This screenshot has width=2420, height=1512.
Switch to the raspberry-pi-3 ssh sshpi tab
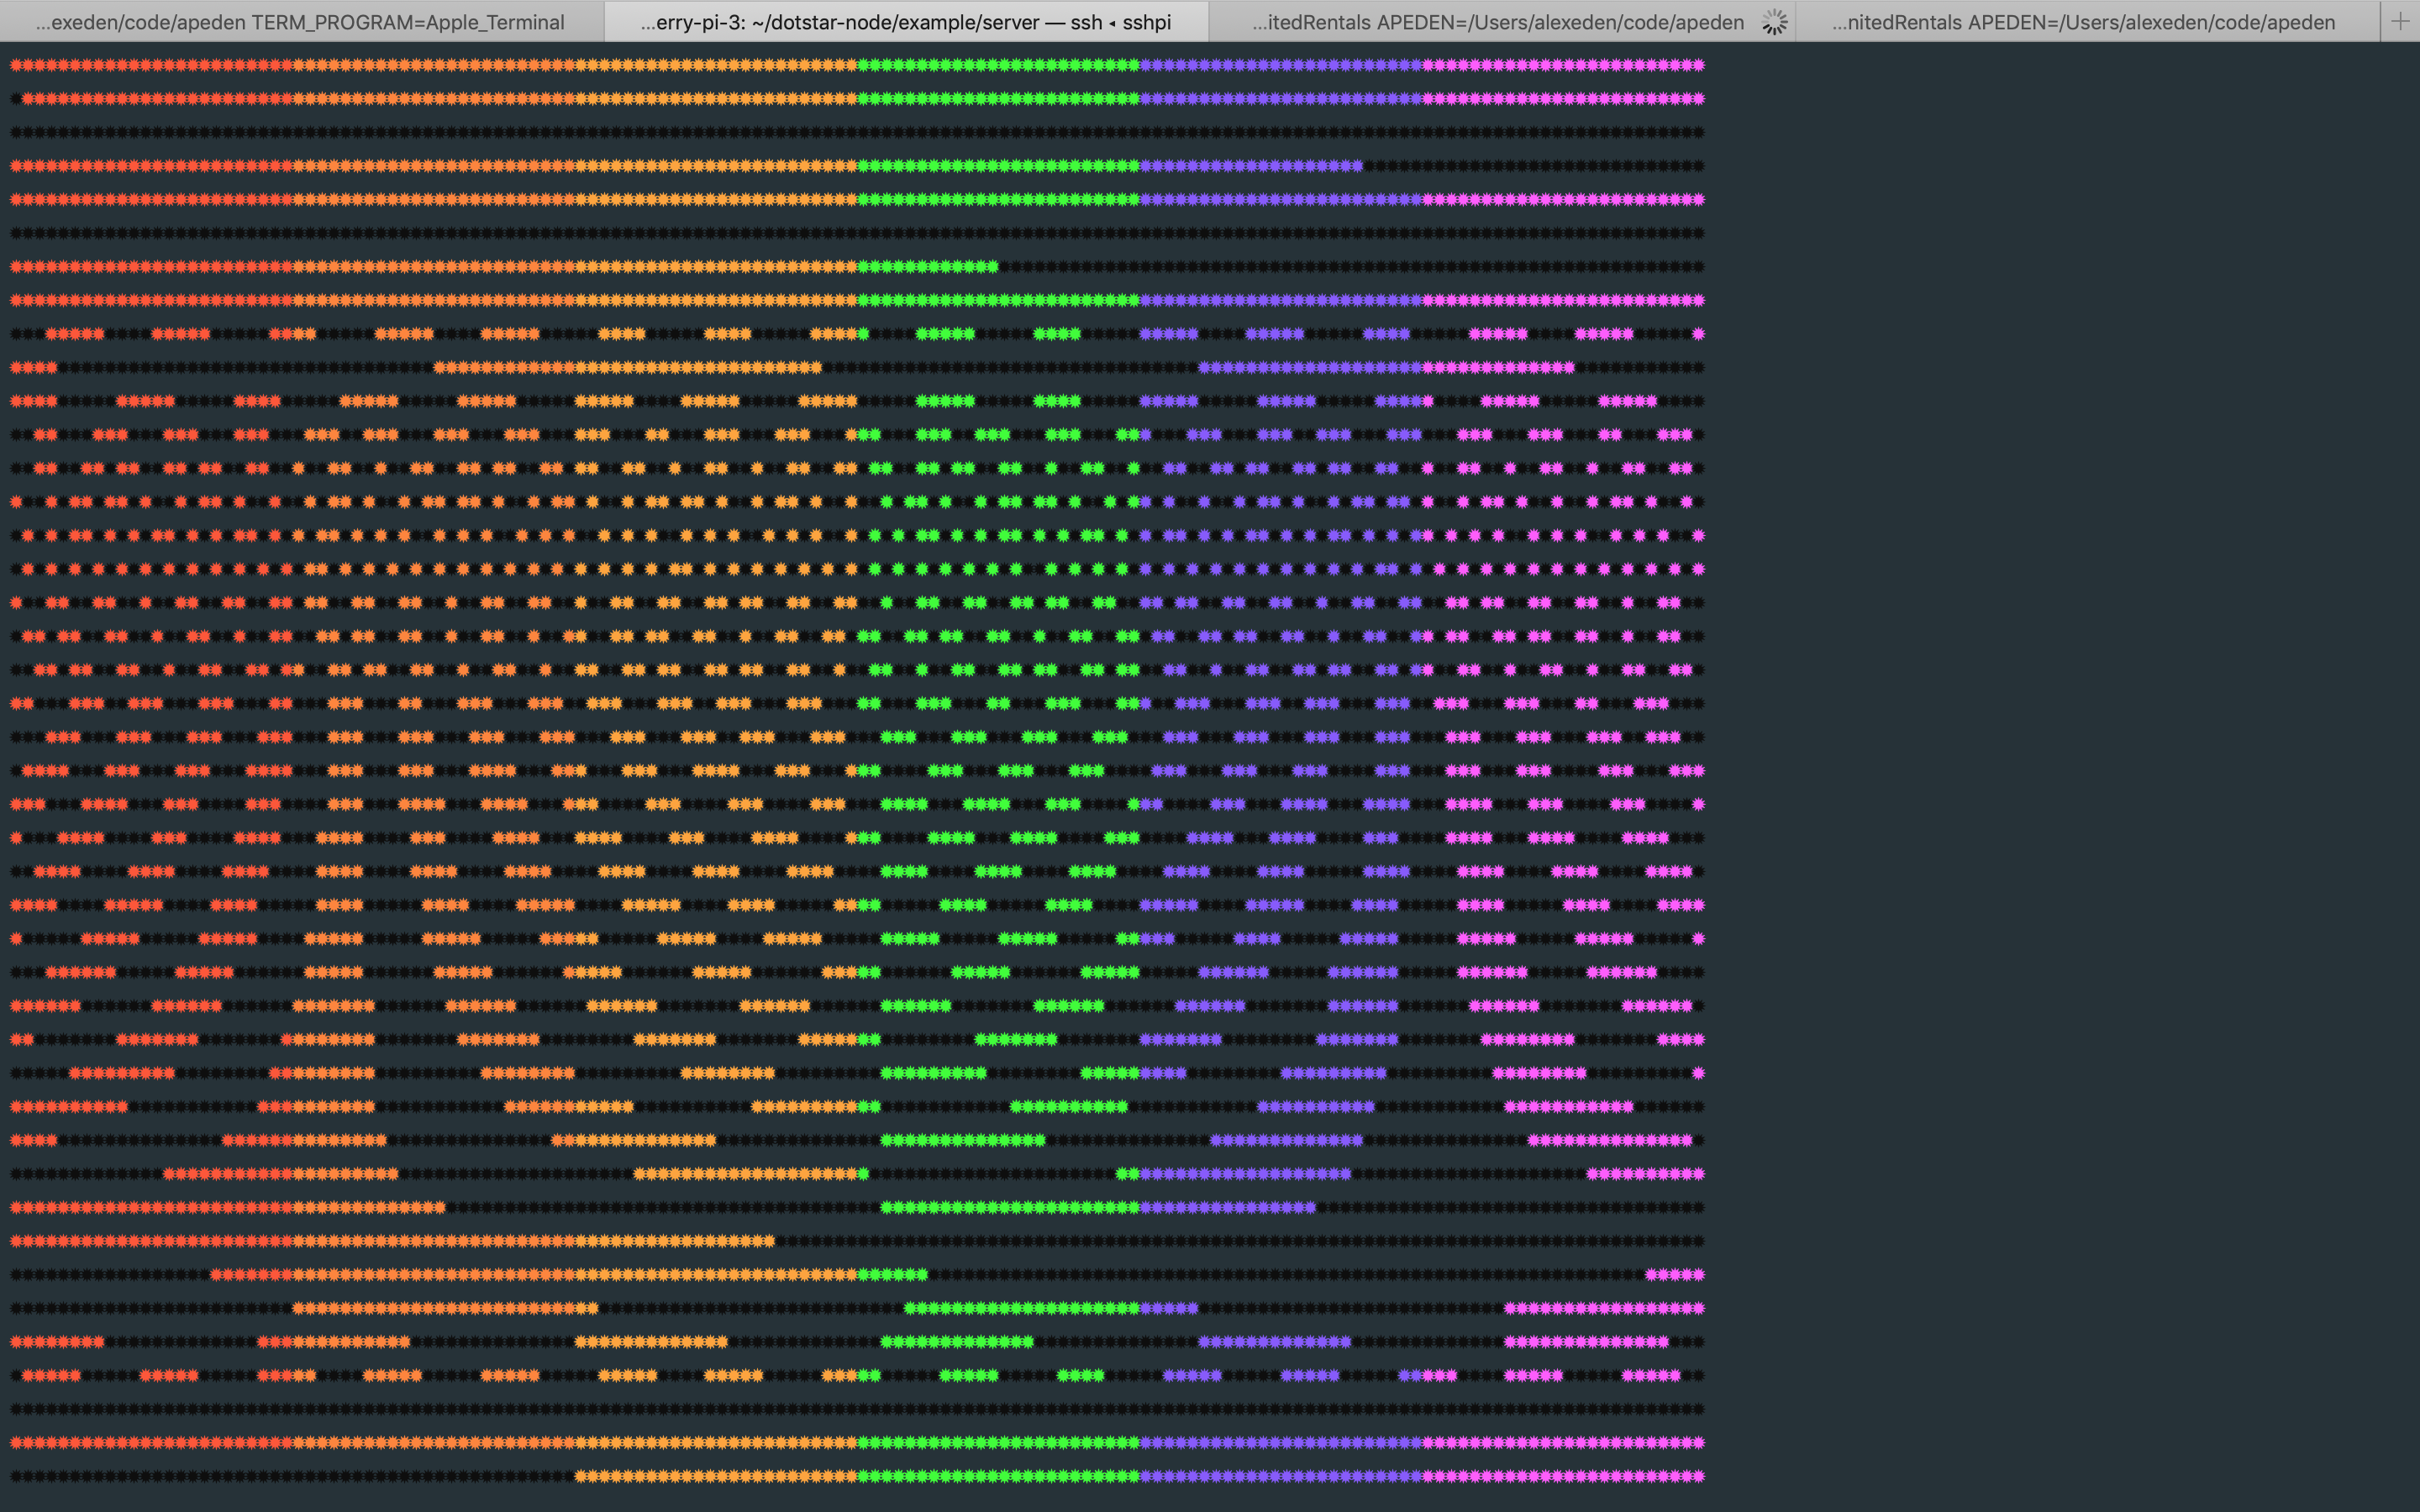[905, 22]
